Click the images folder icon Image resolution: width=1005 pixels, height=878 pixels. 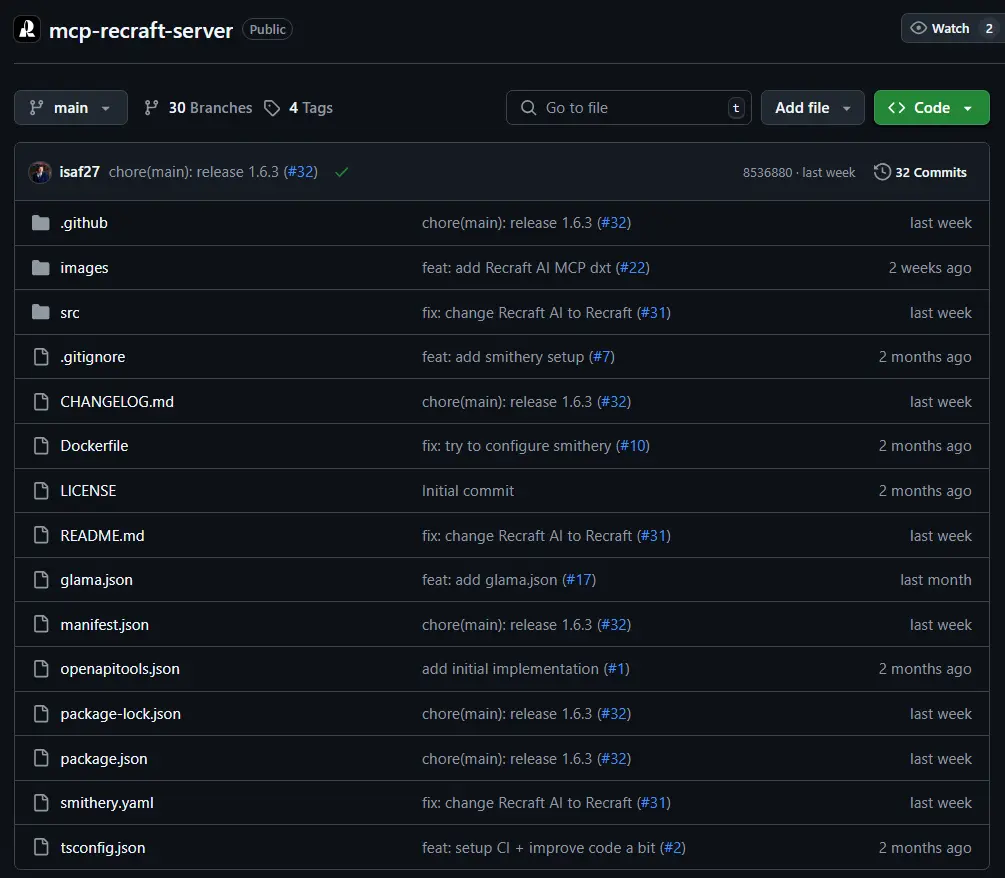(x=41, y=268)
